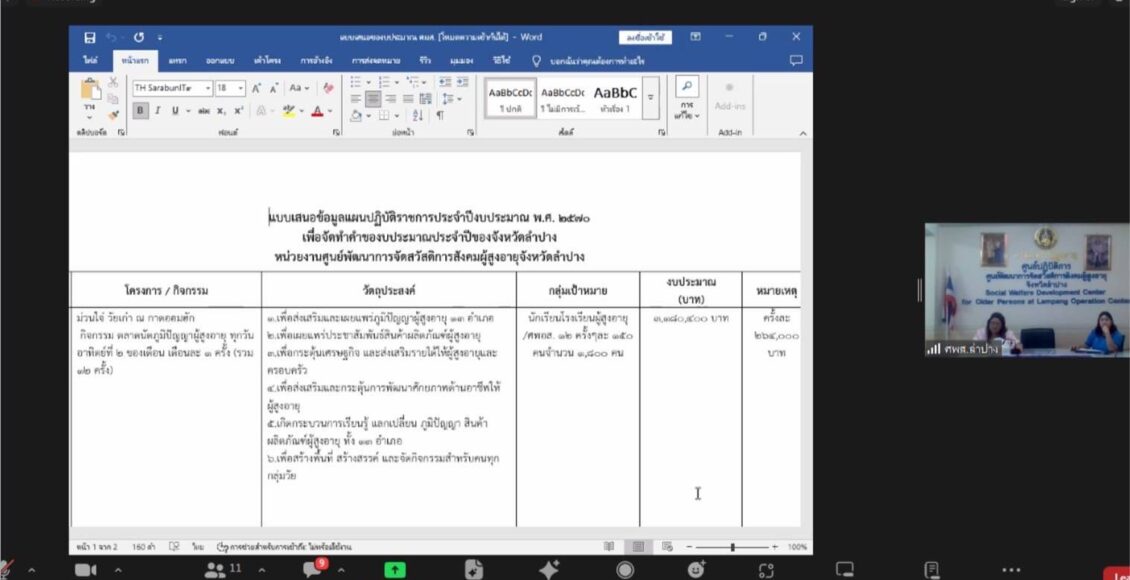1130x580 pixels.
Task: Click the zoom out minus button
Action: pos(689,548)
